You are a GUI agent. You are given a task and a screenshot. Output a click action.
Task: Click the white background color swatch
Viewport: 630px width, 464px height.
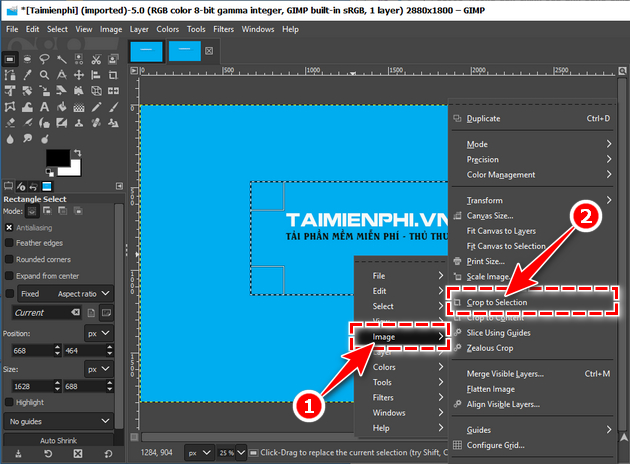pos(76,171)
